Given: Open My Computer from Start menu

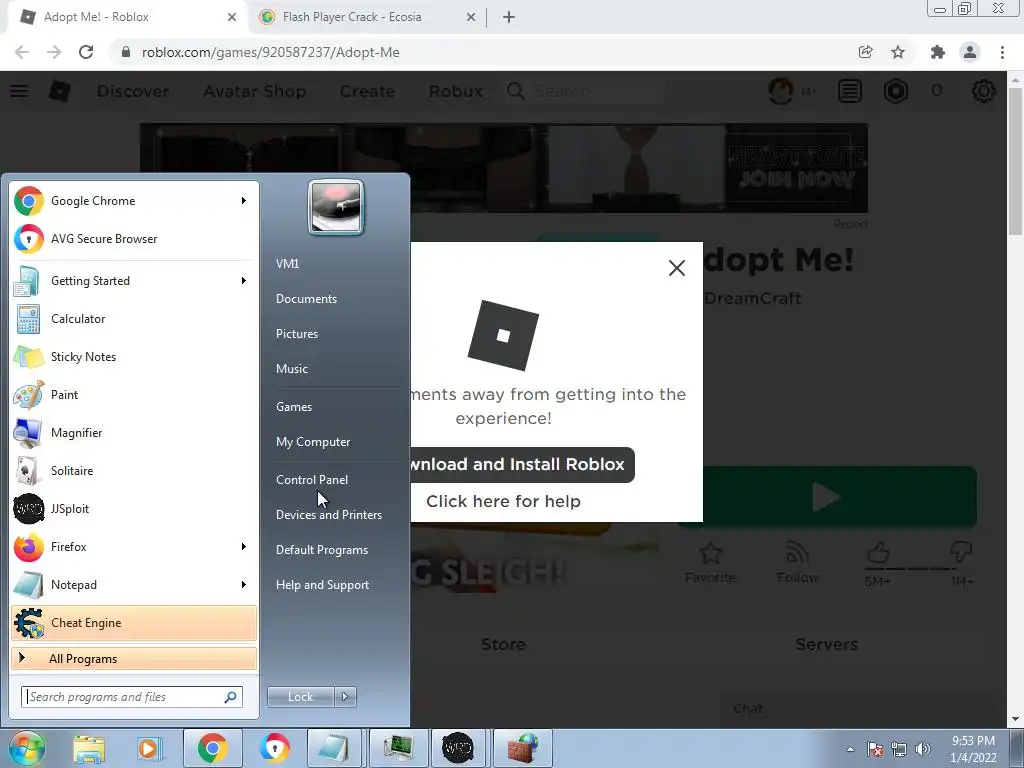Looking at the screenshot, I should 313,441.
